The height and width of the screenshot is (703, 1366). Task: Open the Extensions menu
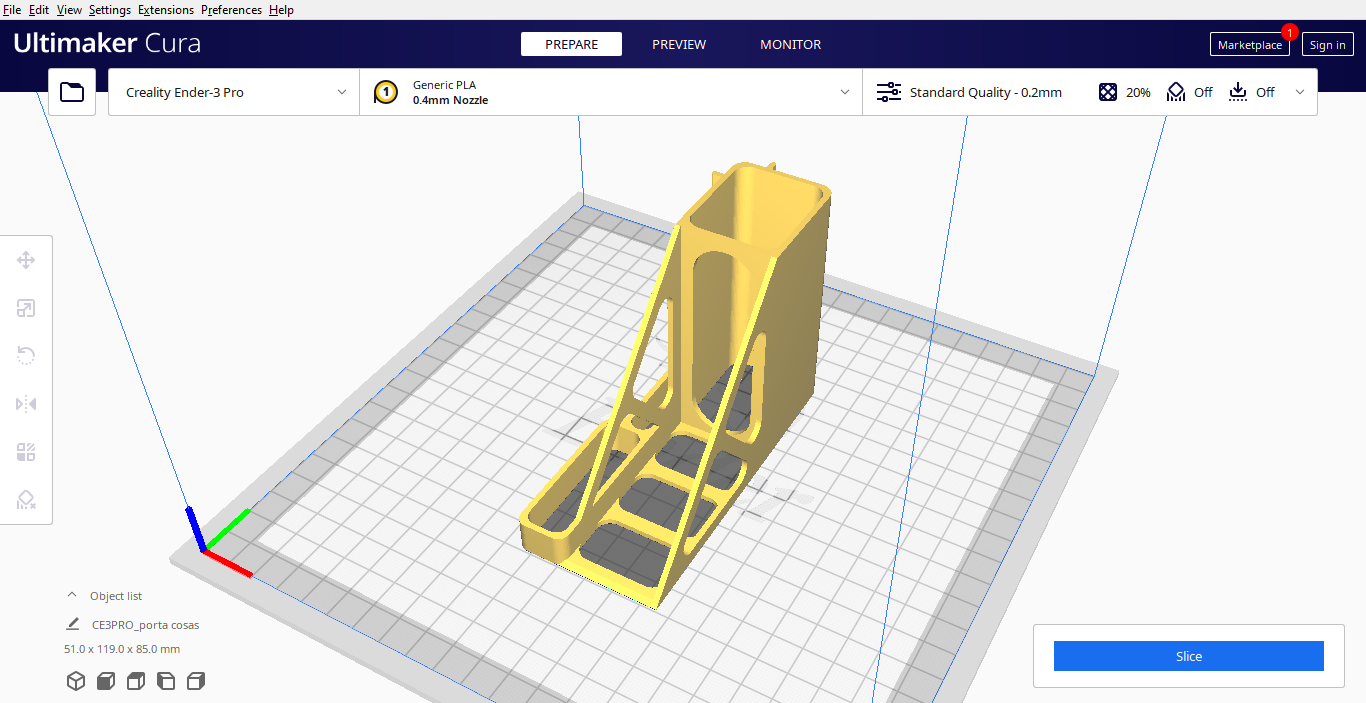click(166, 10)
